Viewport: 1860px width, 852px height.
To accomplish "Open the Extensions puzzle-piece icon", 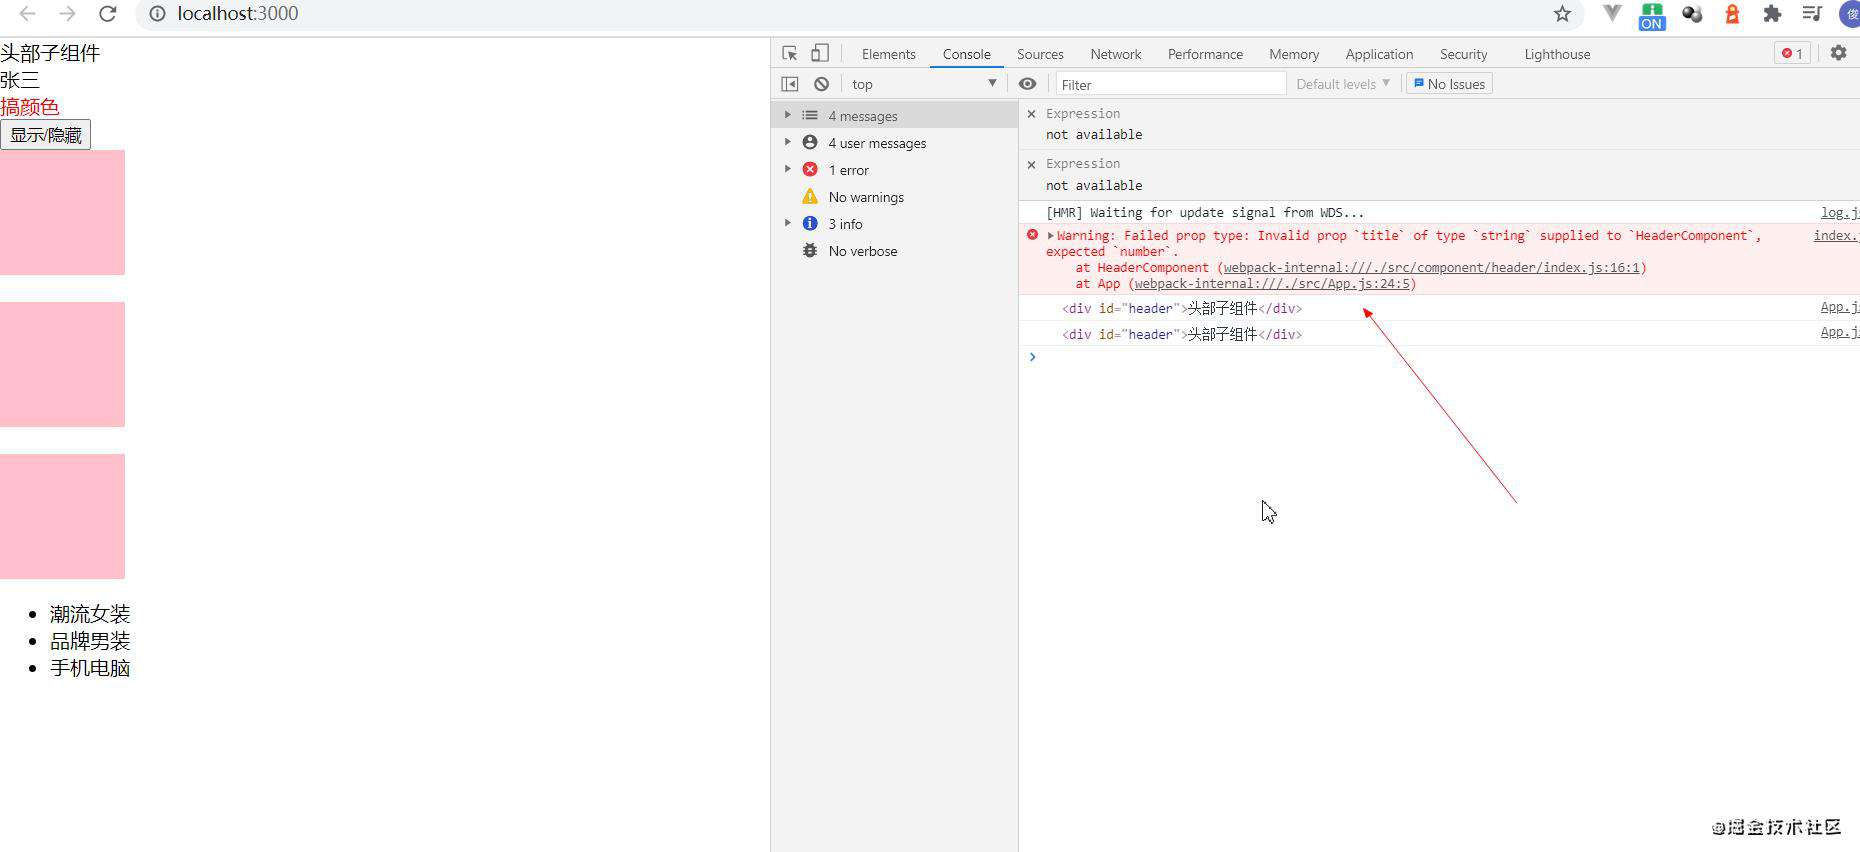I will (x=1772, y=14).
